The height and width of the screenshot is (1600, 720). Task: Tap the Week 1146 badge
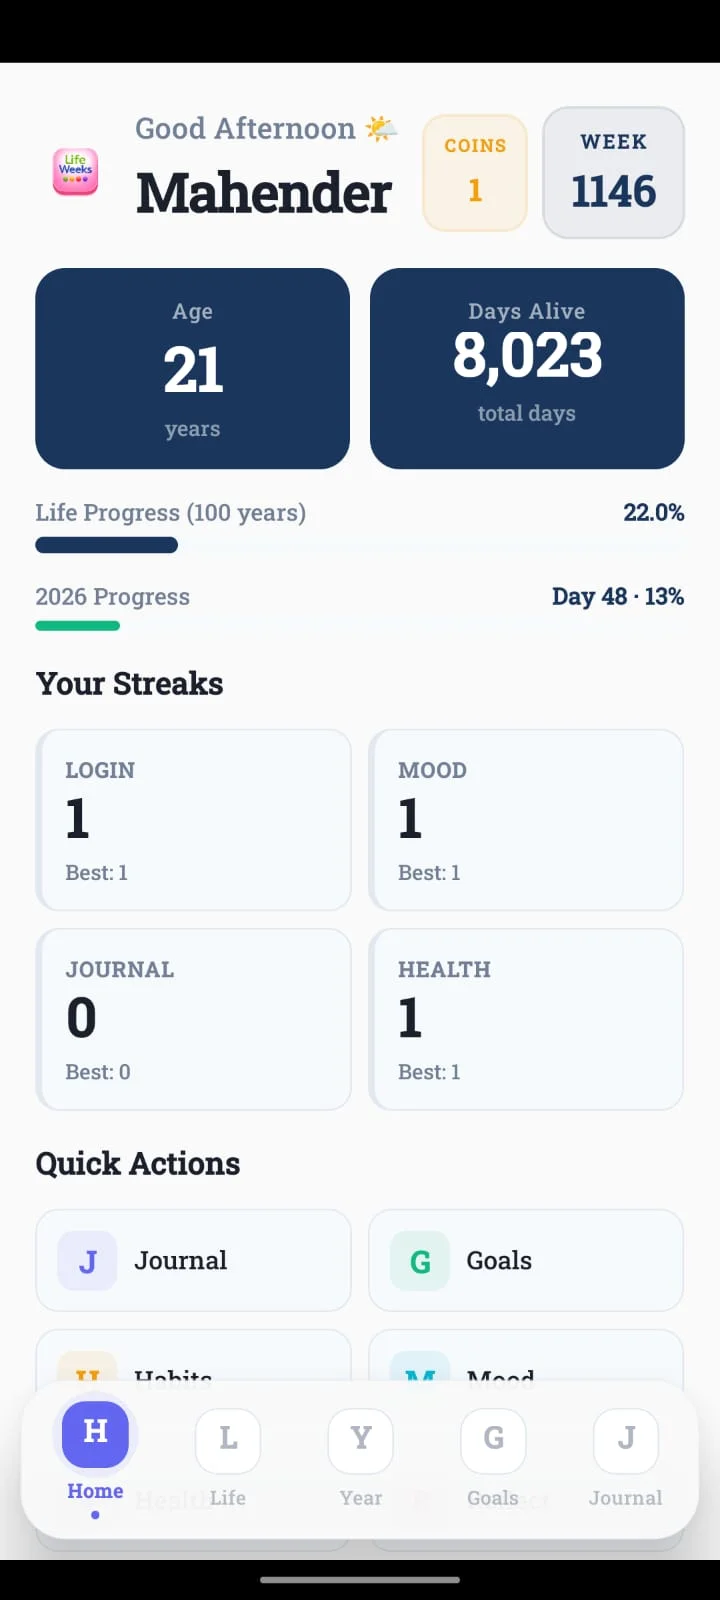613,172
